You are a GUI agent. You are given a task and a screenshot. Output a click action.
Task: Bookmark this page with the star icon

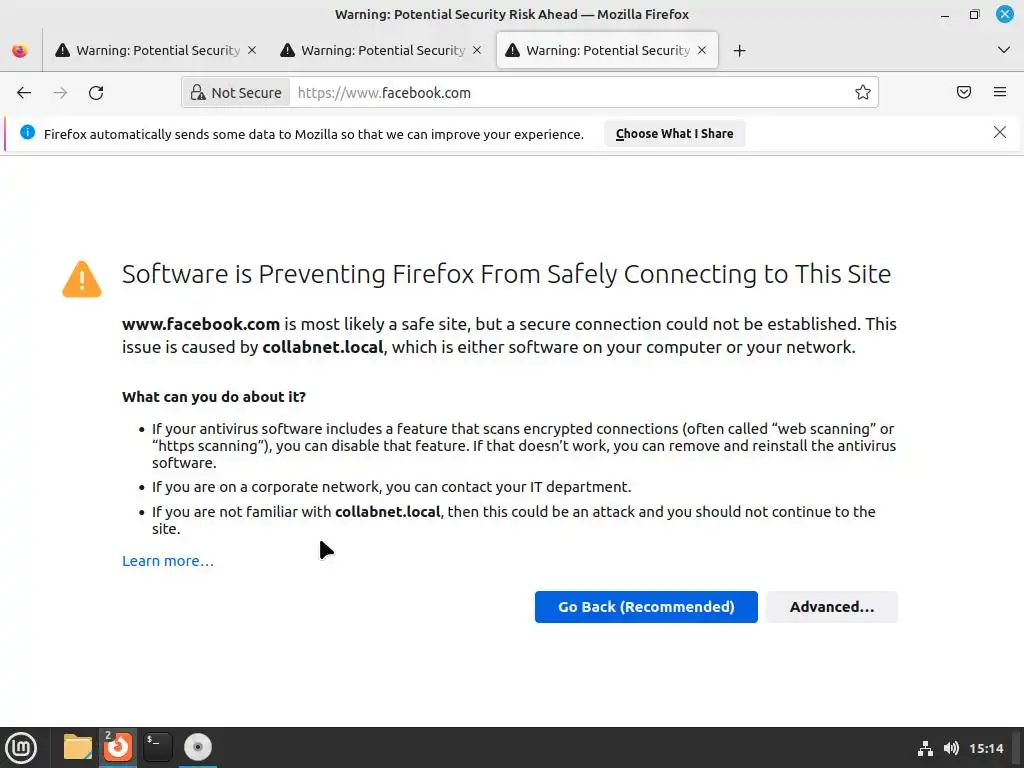tap(862, 93)
